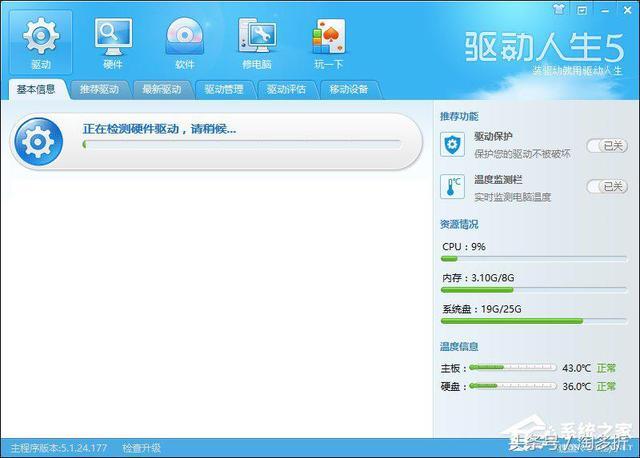This screenshot has width=640, height=458.
Task: Click the large blue gear scanning icon
Action: tap(38, 142)
